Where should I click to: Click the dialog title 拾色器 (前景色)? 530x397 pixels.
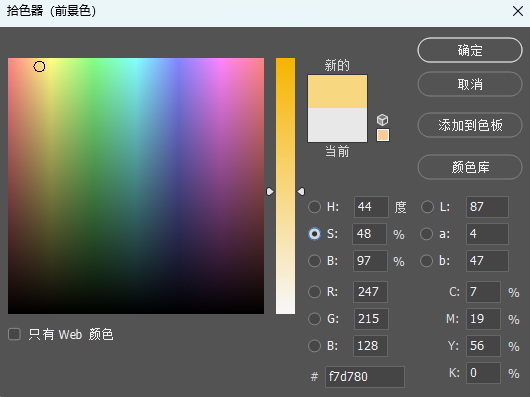tap(51, 11)
